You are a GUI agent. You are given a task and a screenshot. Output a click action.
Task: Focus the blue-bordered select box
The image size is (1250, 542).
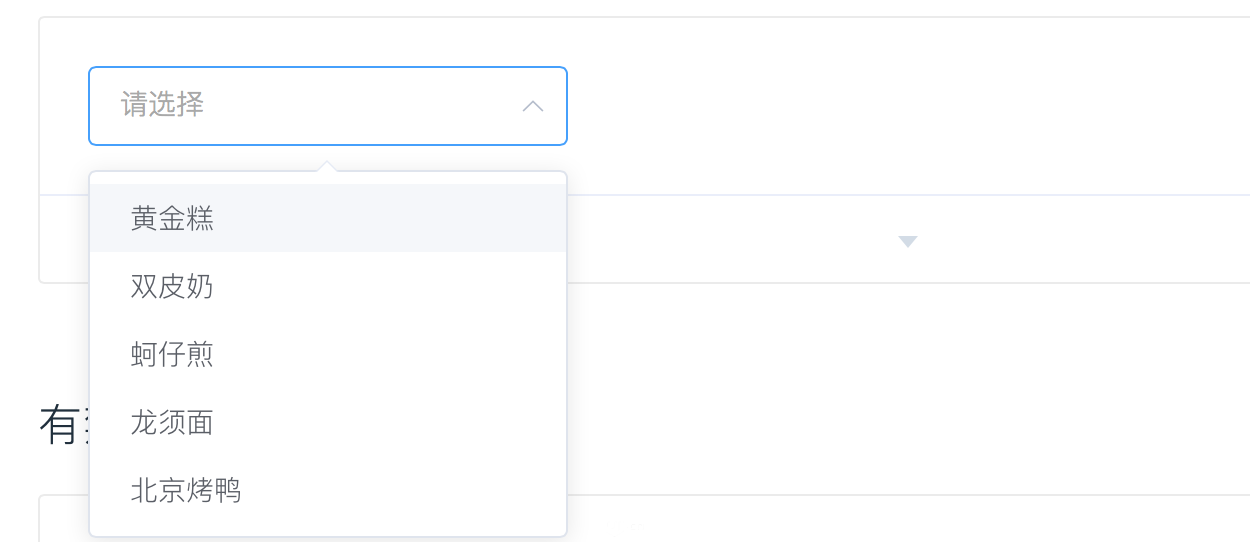point(328,106)
